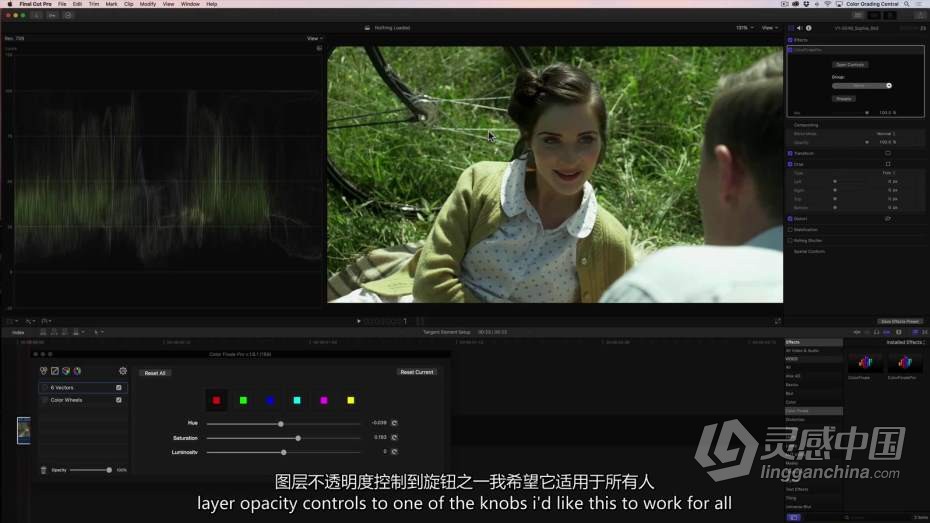Open the Group dropdown in inspector
This screenshot has width=930, height=523.
click(861, 86)
